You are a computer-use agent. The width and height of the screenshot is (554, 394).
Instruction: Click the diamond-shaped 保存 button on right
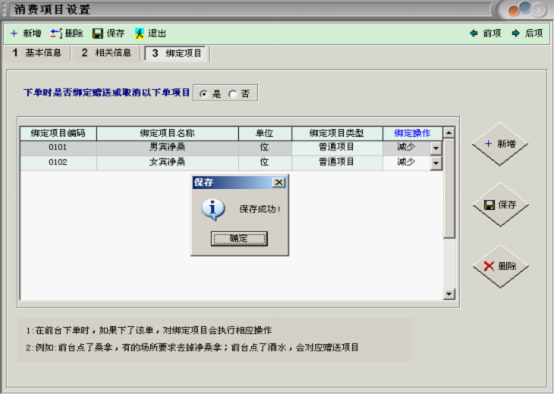click(500, 205)
